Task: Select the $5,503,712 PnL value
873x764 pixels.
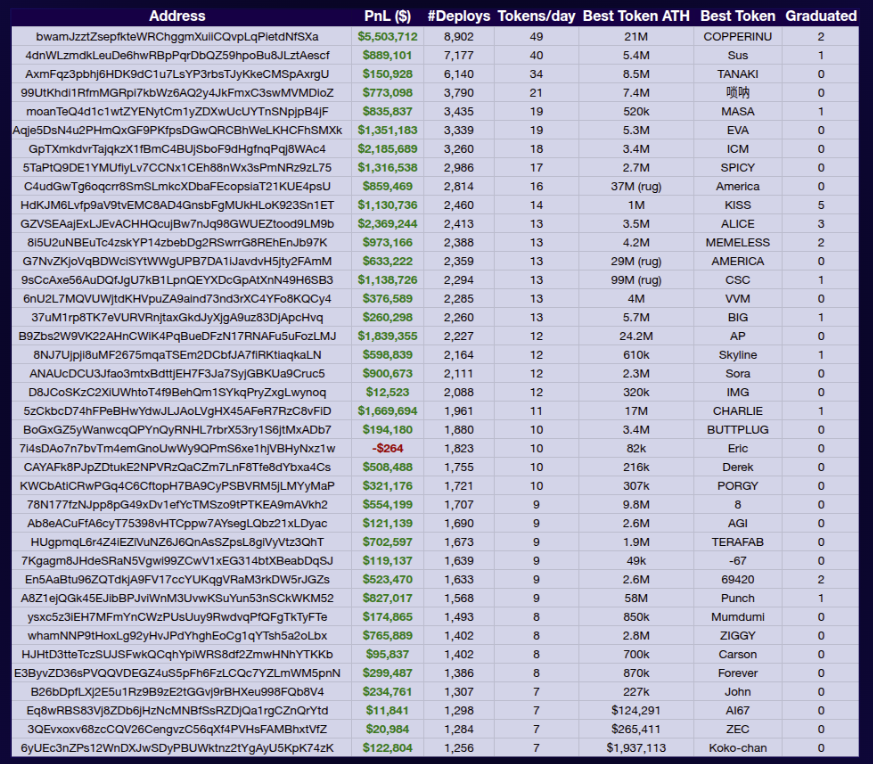Action: coord(388,37)
